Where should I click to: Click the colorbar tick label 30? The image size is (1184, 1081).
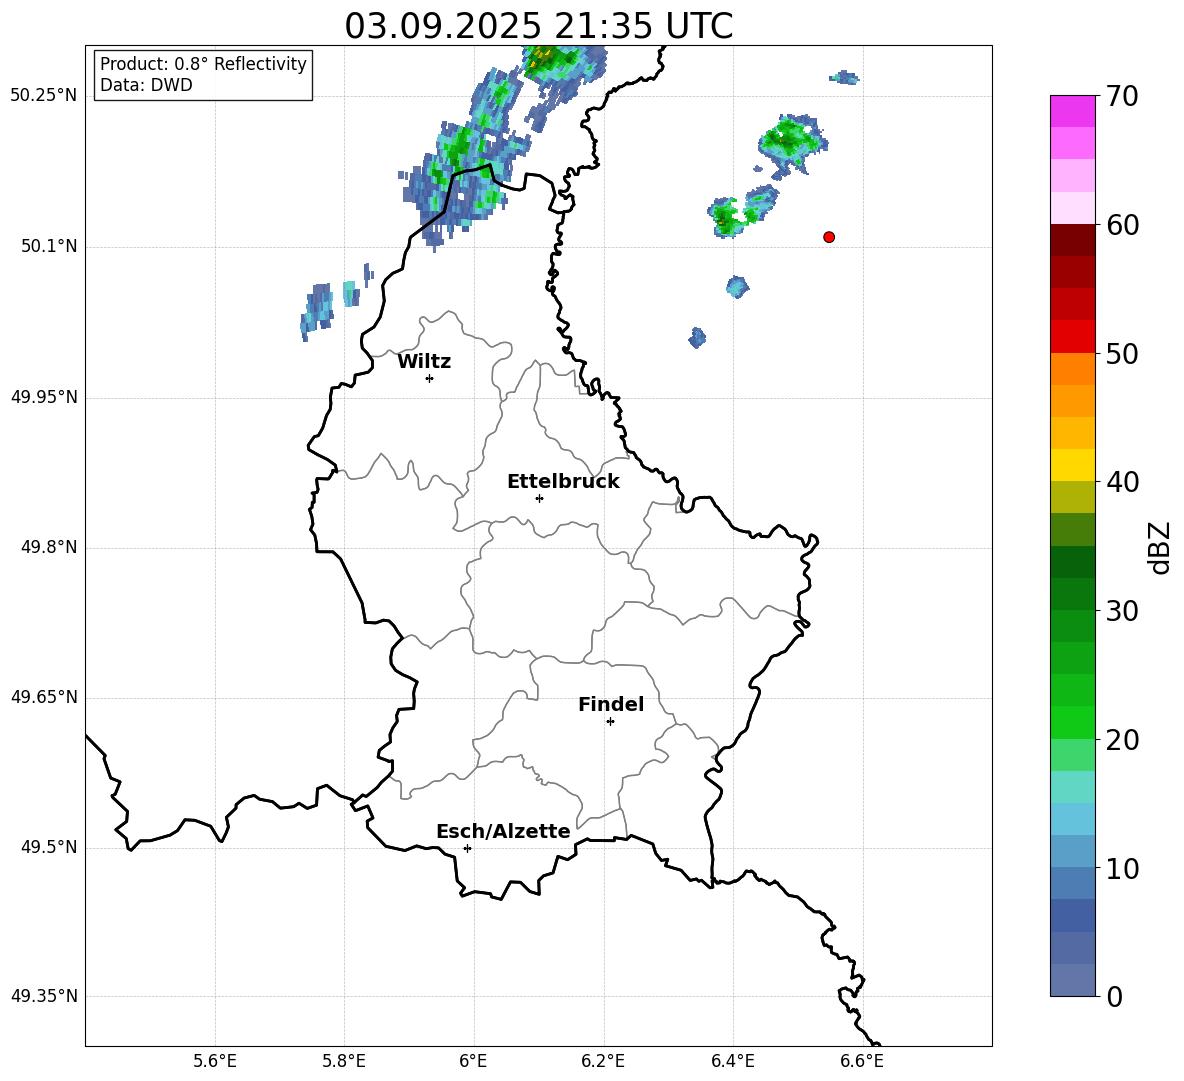pos(1122,611)
